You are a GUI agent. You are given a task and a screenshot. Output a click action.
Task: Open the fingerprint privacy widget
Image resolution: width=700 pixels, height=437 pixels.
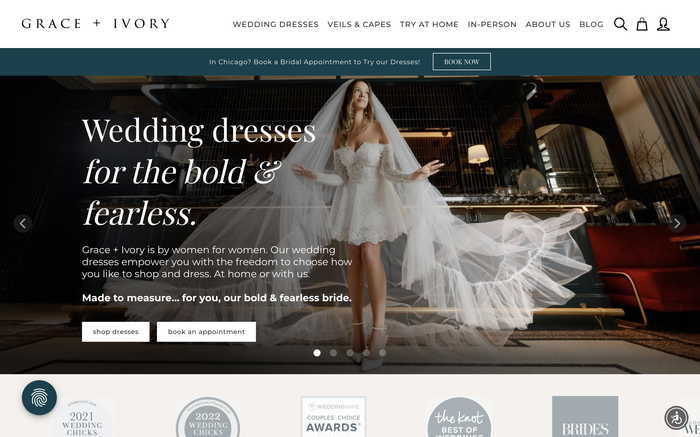39,397
